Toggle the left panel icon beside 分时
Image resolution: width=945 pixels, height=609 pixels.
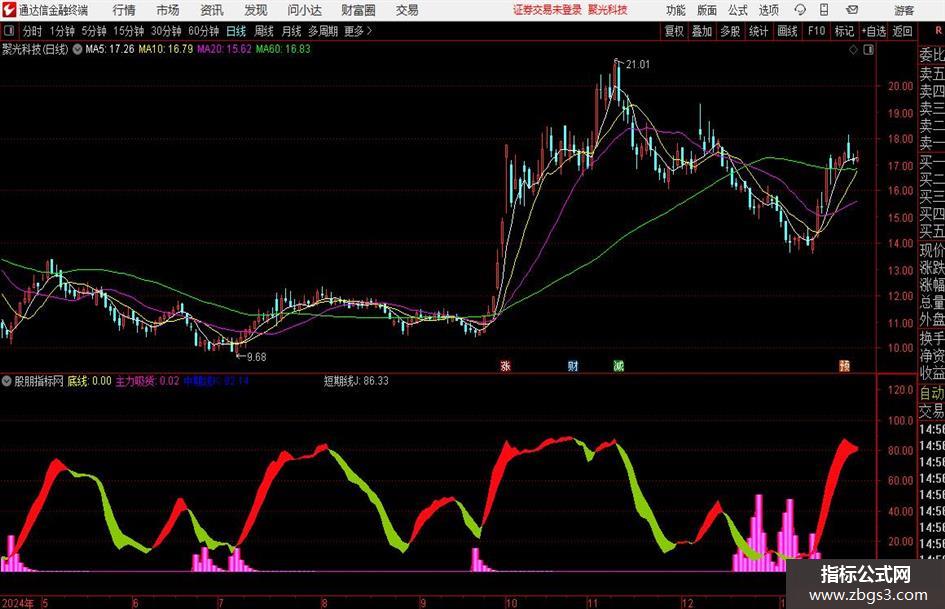click(8, 31)
